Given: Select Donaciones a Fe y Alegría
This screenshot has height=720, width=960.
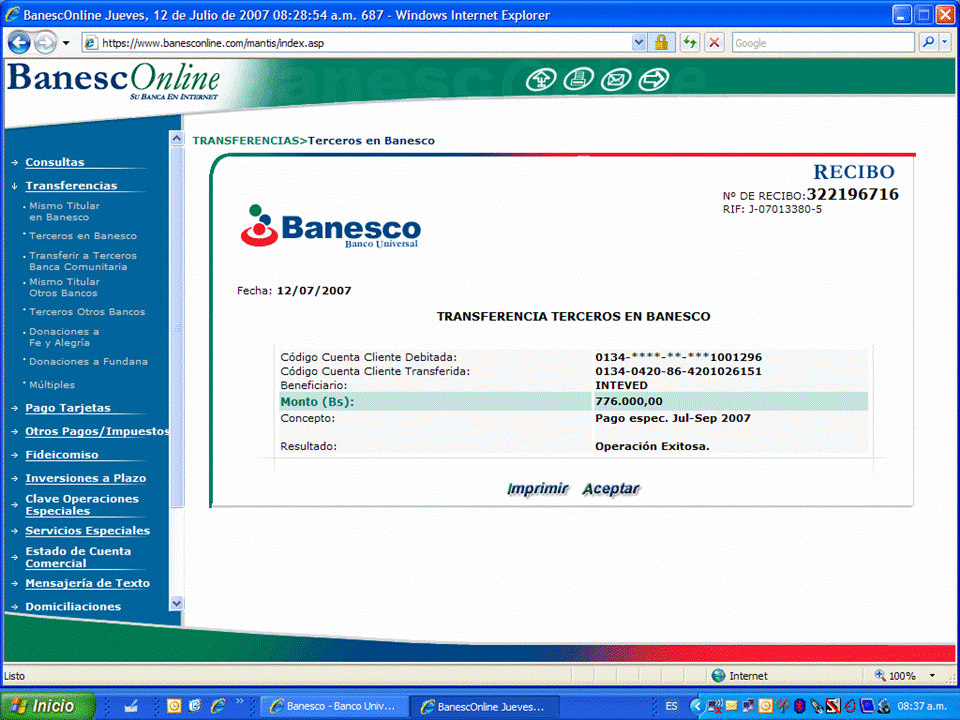Looking at the screenshot, I should [64, 337].
